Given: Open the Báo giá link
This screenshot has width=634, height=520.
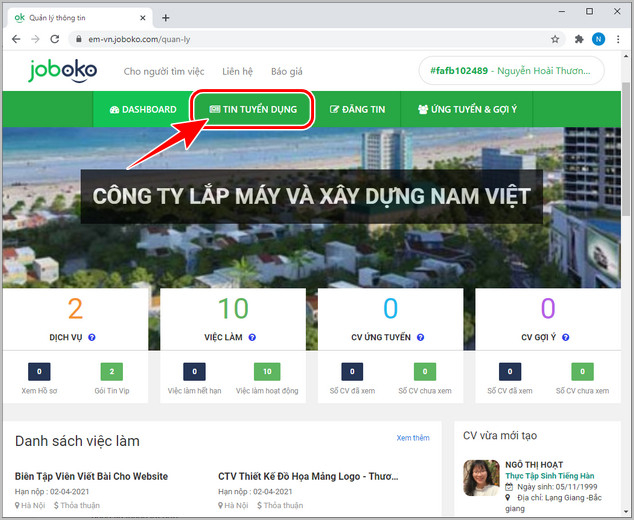Looking at the screenshot, I should [x=287, y=72].
